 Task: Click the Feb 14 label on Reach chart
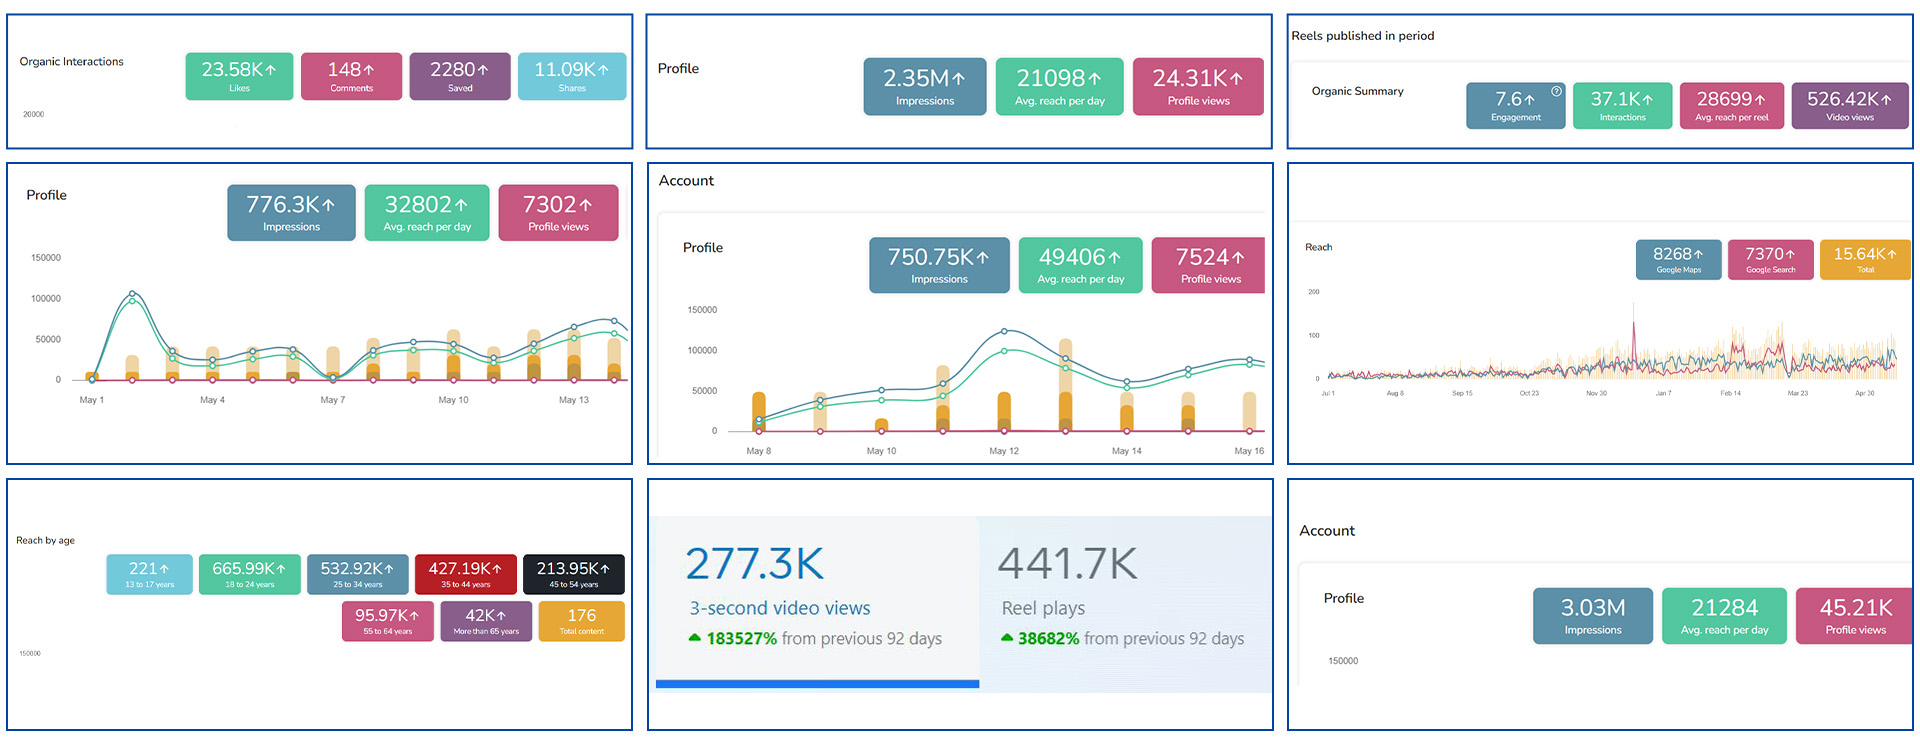coord(1730,393)
